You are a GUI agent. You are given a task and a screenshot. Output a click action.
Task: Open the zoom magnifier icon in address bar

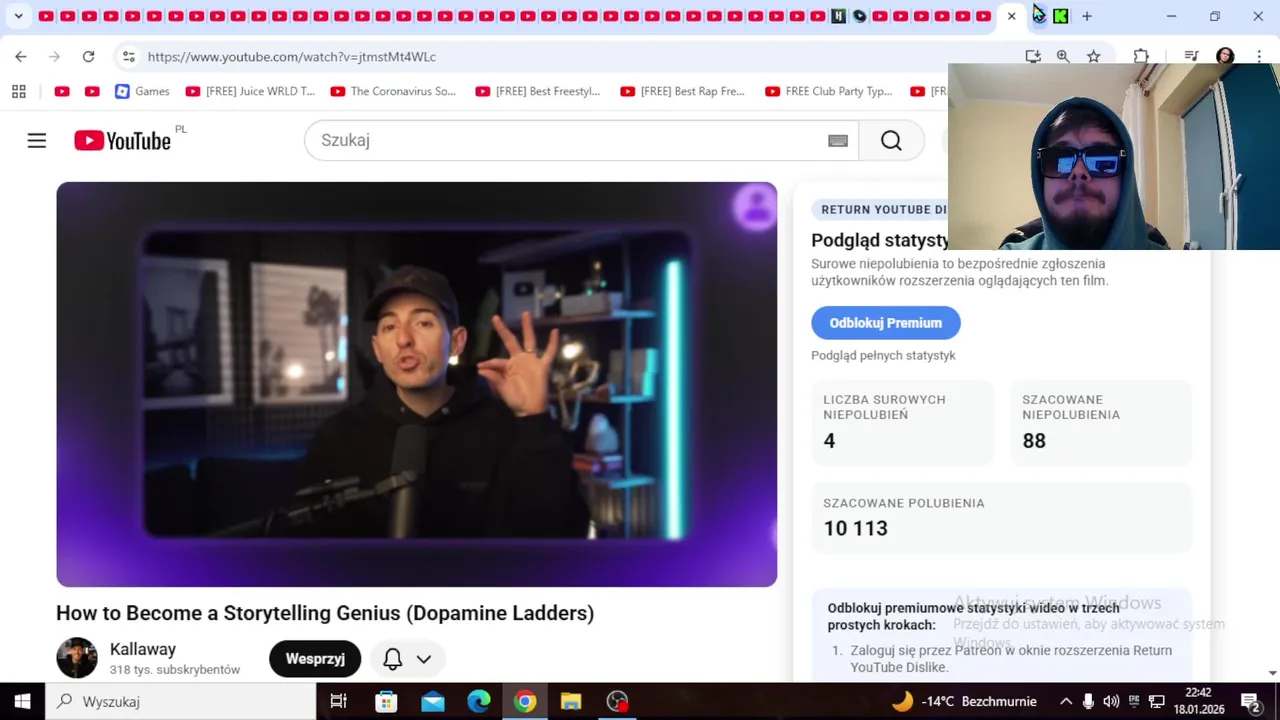click(x=1063, y=57)
